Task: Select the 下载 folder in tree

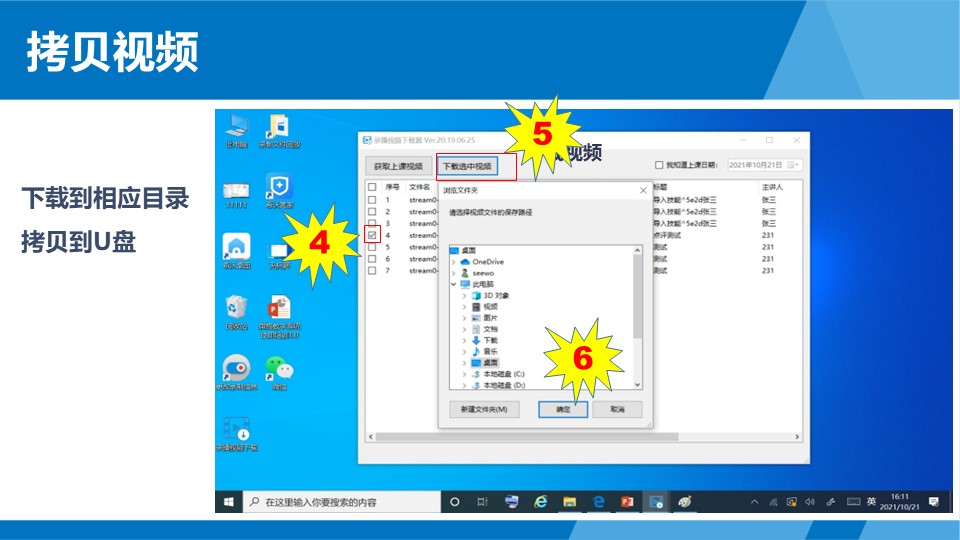Action: tap(490, 340)
